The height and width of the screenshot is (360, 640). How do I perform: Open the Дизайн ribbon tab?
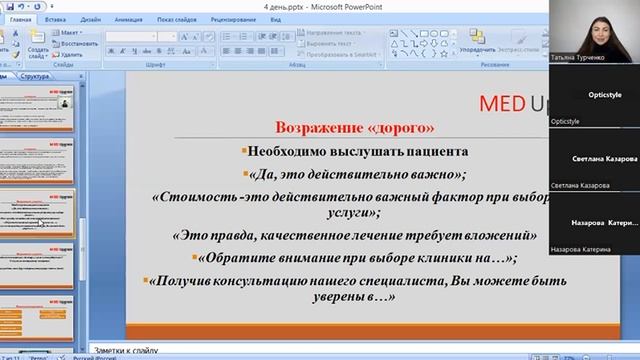(91, 20)
